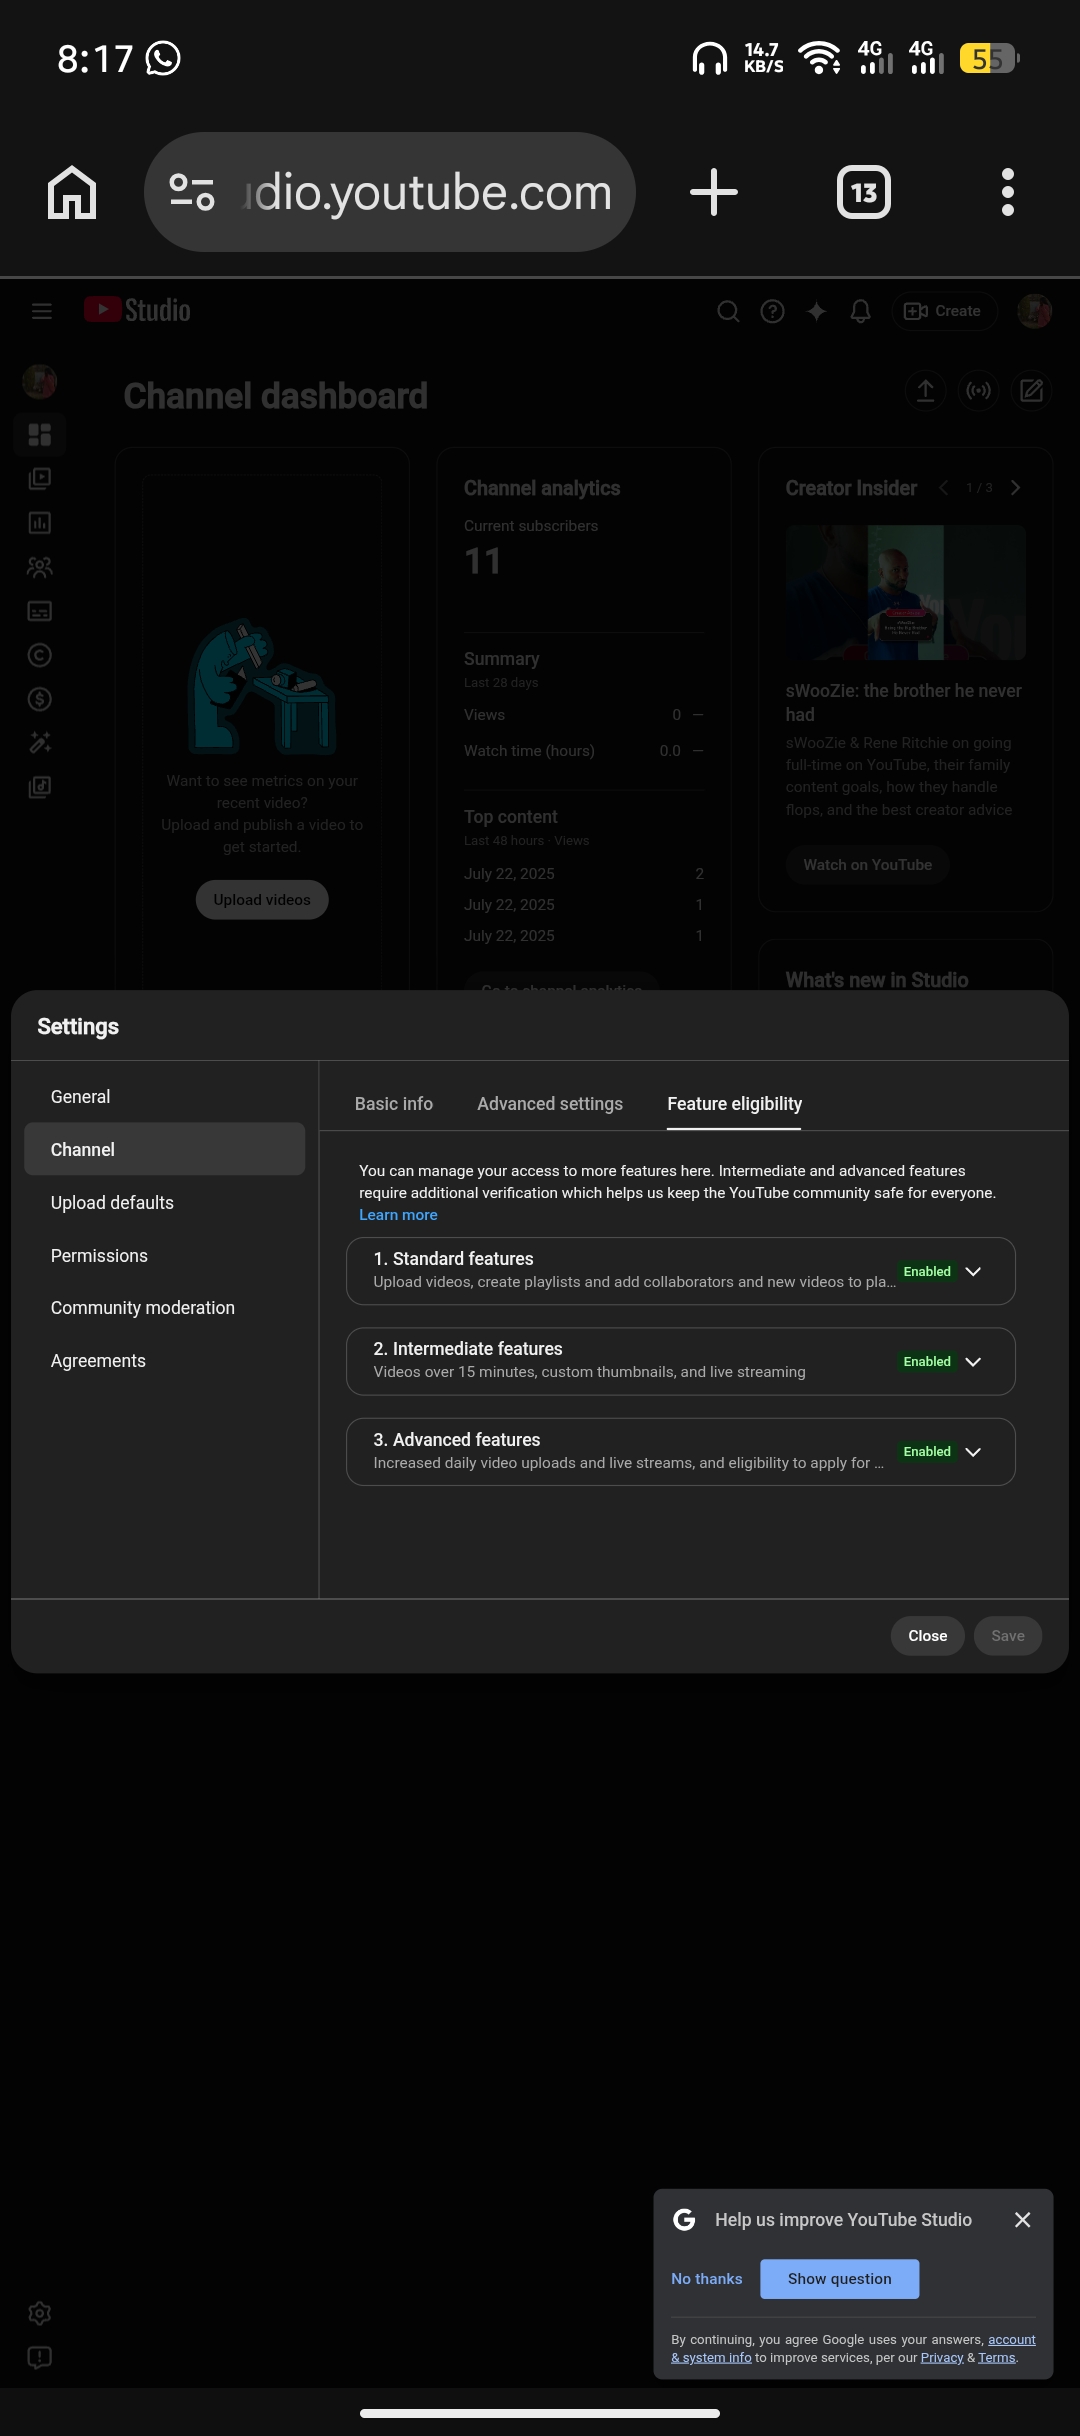Open Copyright in the sidebar
The width and height of the screenshot is (1080, 2436).
coord(40,655)
